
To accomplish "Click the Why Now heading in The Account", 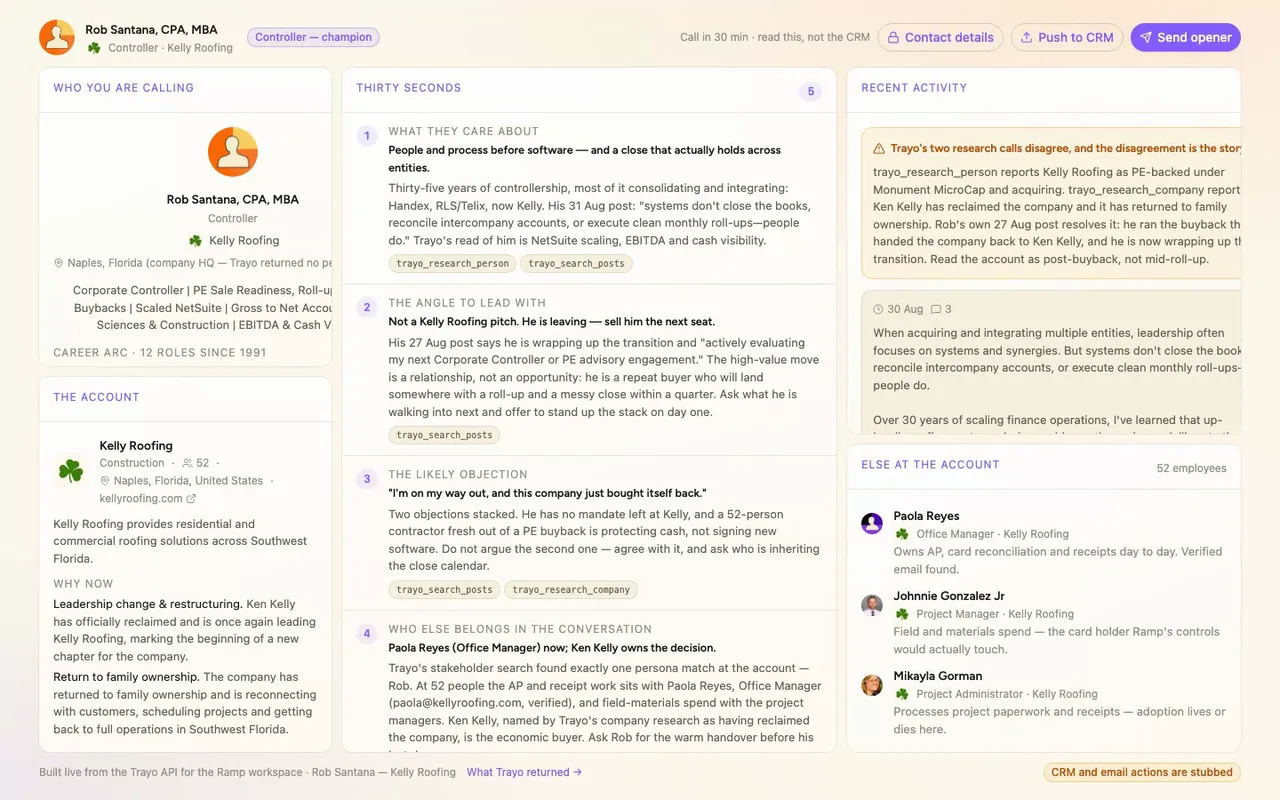I will 83,584.
